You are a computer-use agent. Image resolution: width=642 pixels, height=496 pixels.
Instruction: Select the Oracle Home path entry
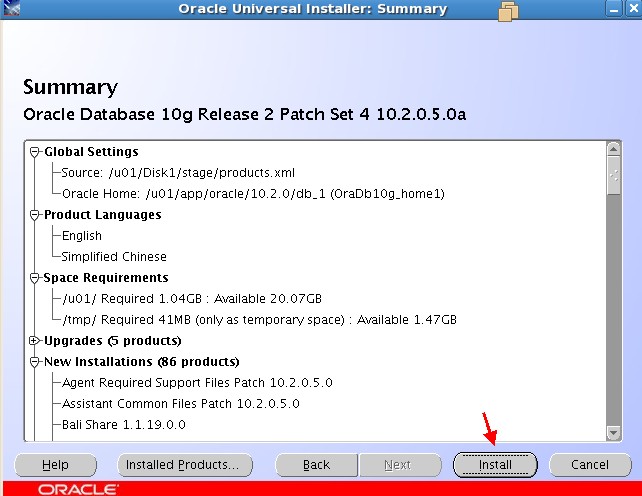coord(252,194)
